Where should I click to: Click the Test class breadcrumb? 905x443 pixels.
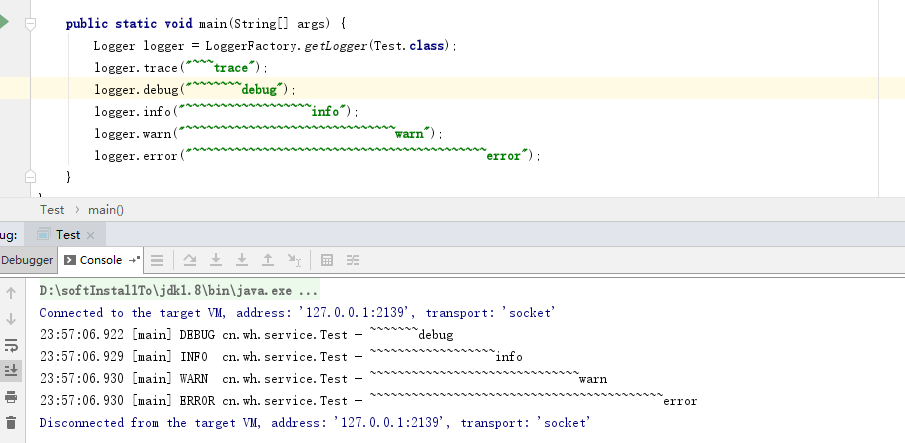coord(52,210)
